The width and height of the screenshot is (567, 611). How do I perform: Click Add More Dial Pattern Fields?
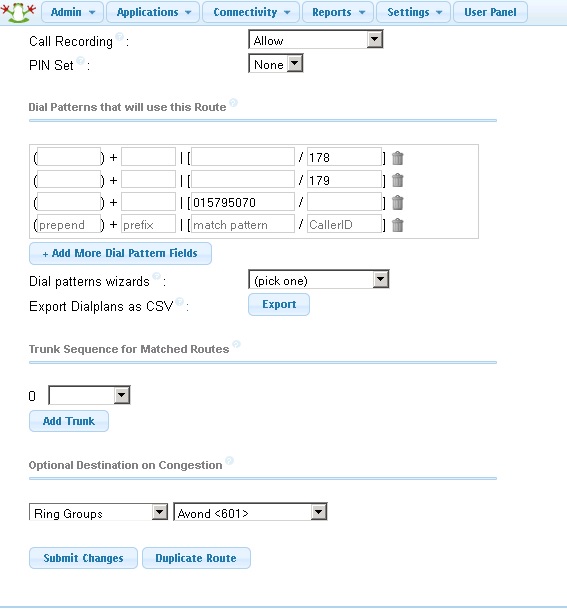coord(120,253)
